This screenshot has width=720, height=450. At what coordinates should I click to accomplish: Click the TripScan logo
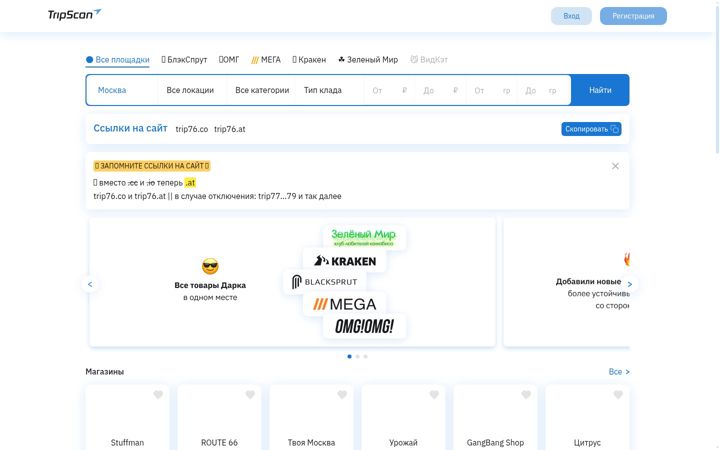74,15
